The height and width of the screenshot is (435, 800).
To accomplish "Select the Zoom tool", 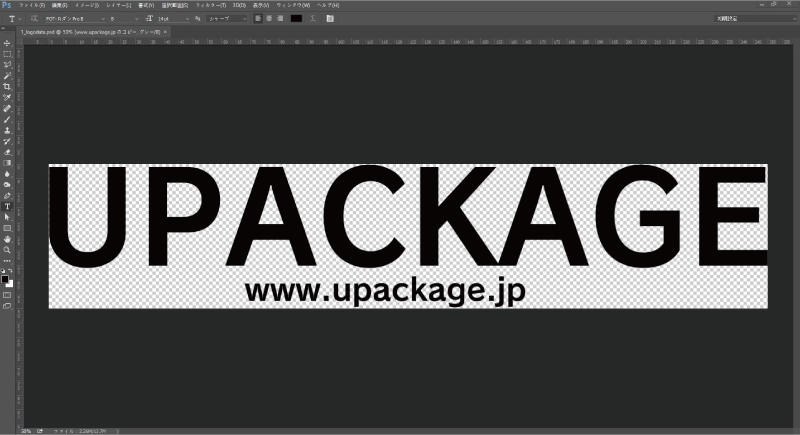I will coord(7,250).
